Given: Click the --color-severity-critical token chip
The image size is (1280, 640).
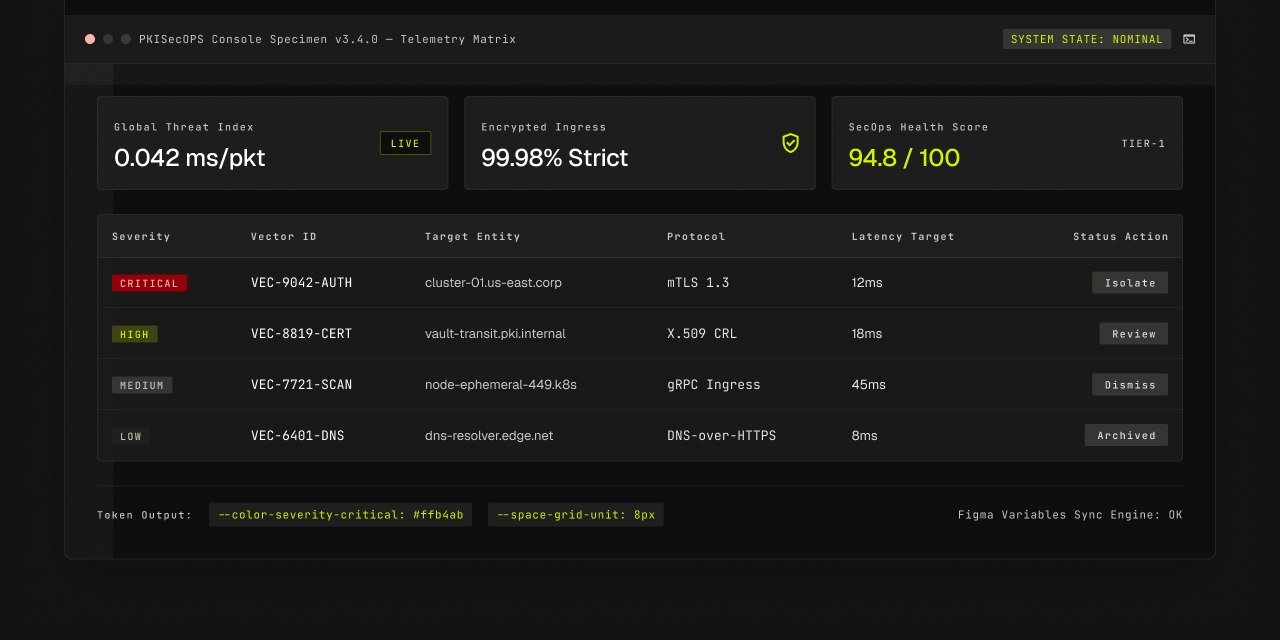Looking at the screenshot, I should (x=340, y=515).
